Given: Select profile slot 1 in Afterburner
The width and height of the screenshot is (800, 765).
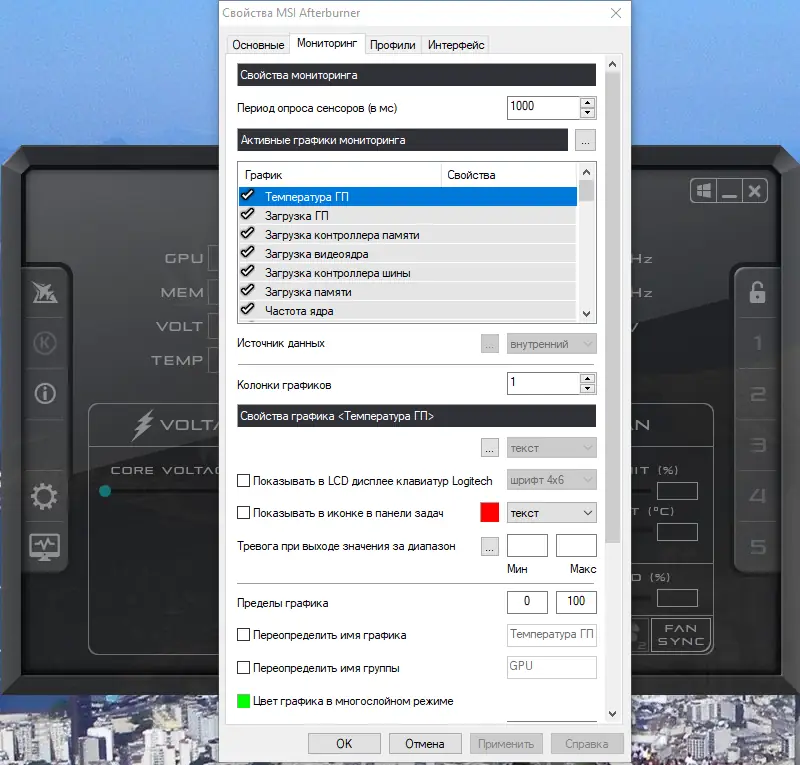Looking at the screenshot, I should (758, 343).
